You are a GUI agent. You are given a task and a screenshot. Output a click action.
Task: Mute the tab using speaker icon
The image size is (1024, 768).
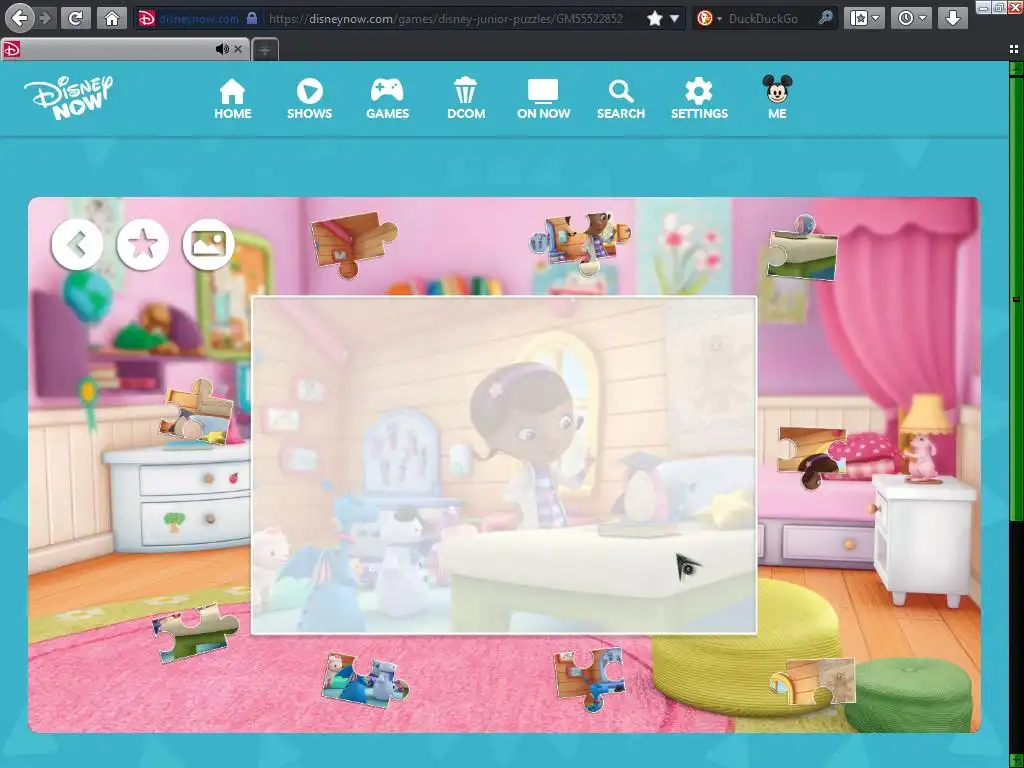tap(222, 49)
